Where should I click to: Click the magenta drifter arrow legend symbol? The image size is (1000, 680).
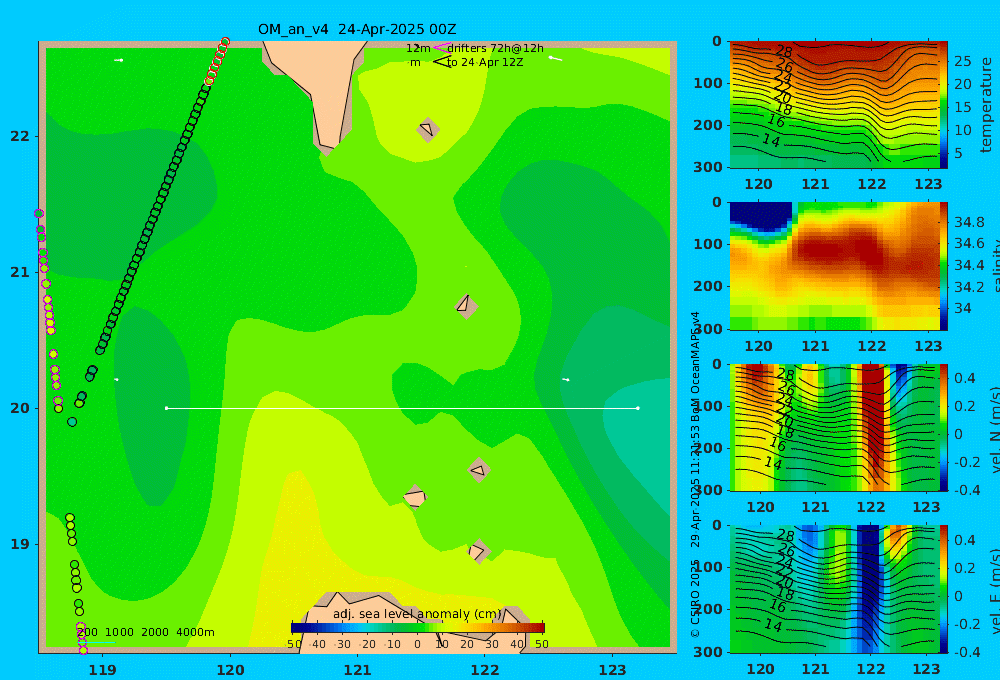tap(442, 48)
